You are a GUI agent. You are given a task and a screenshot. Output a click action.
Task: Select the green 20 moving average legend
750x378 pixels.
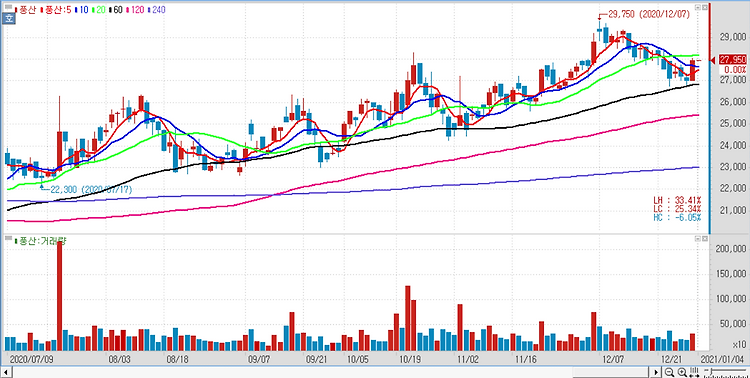click(99, 9)
